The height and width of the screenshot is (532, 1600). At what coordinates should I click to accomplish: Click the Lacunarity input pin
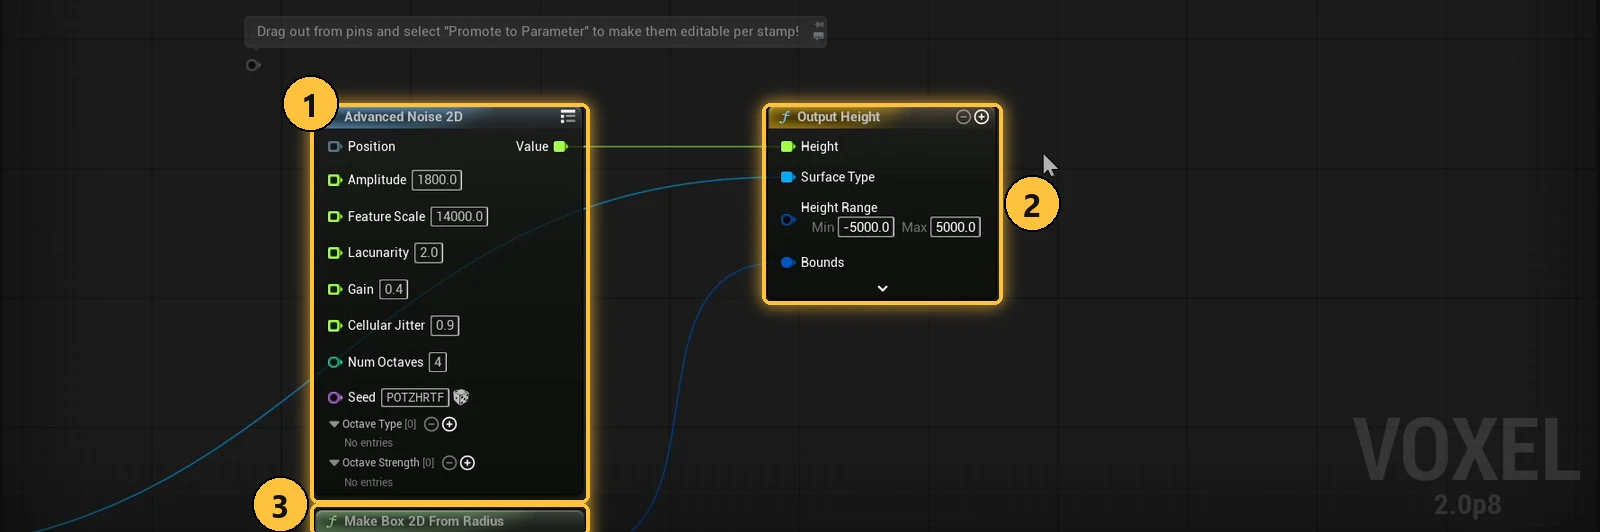335,253
